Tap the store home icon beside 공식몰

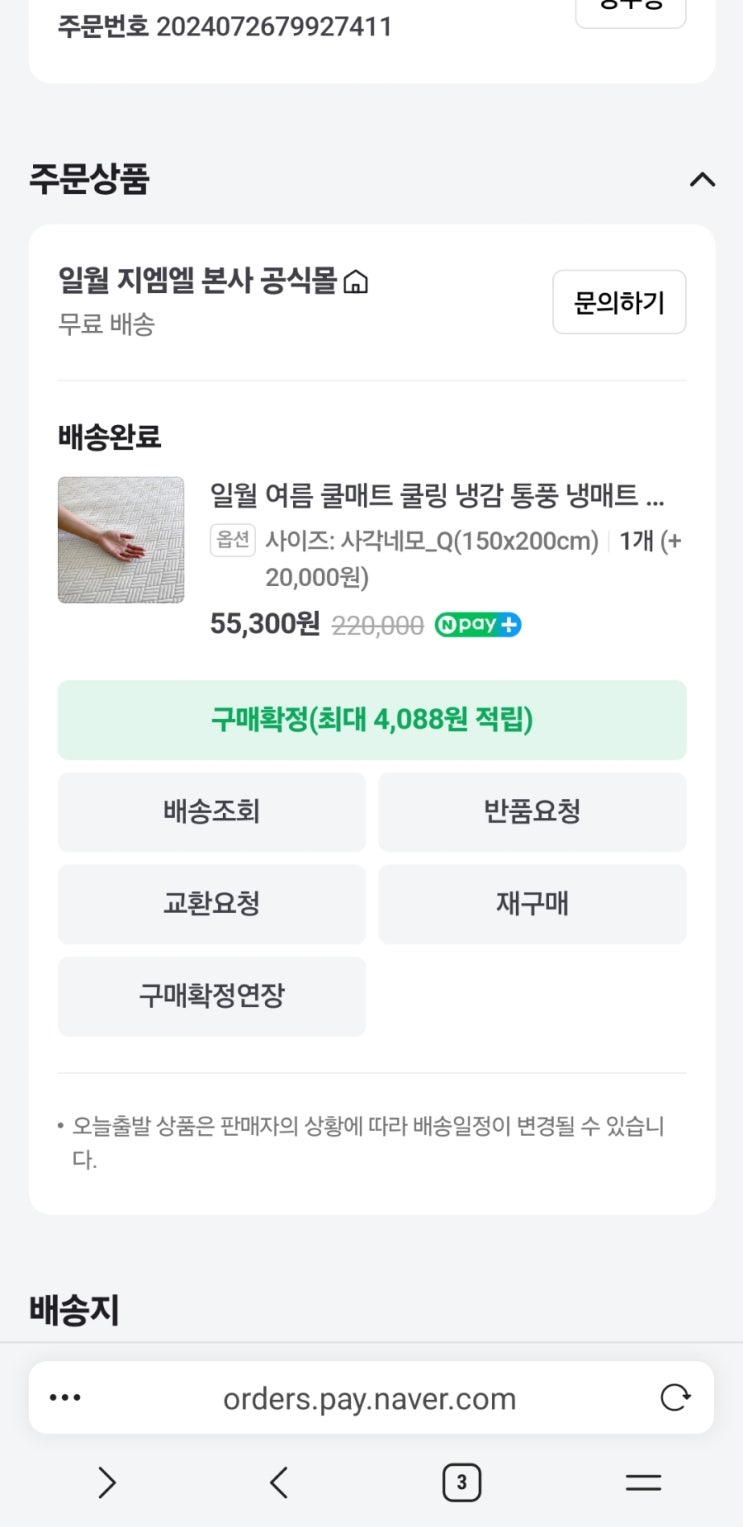point(355,283)
